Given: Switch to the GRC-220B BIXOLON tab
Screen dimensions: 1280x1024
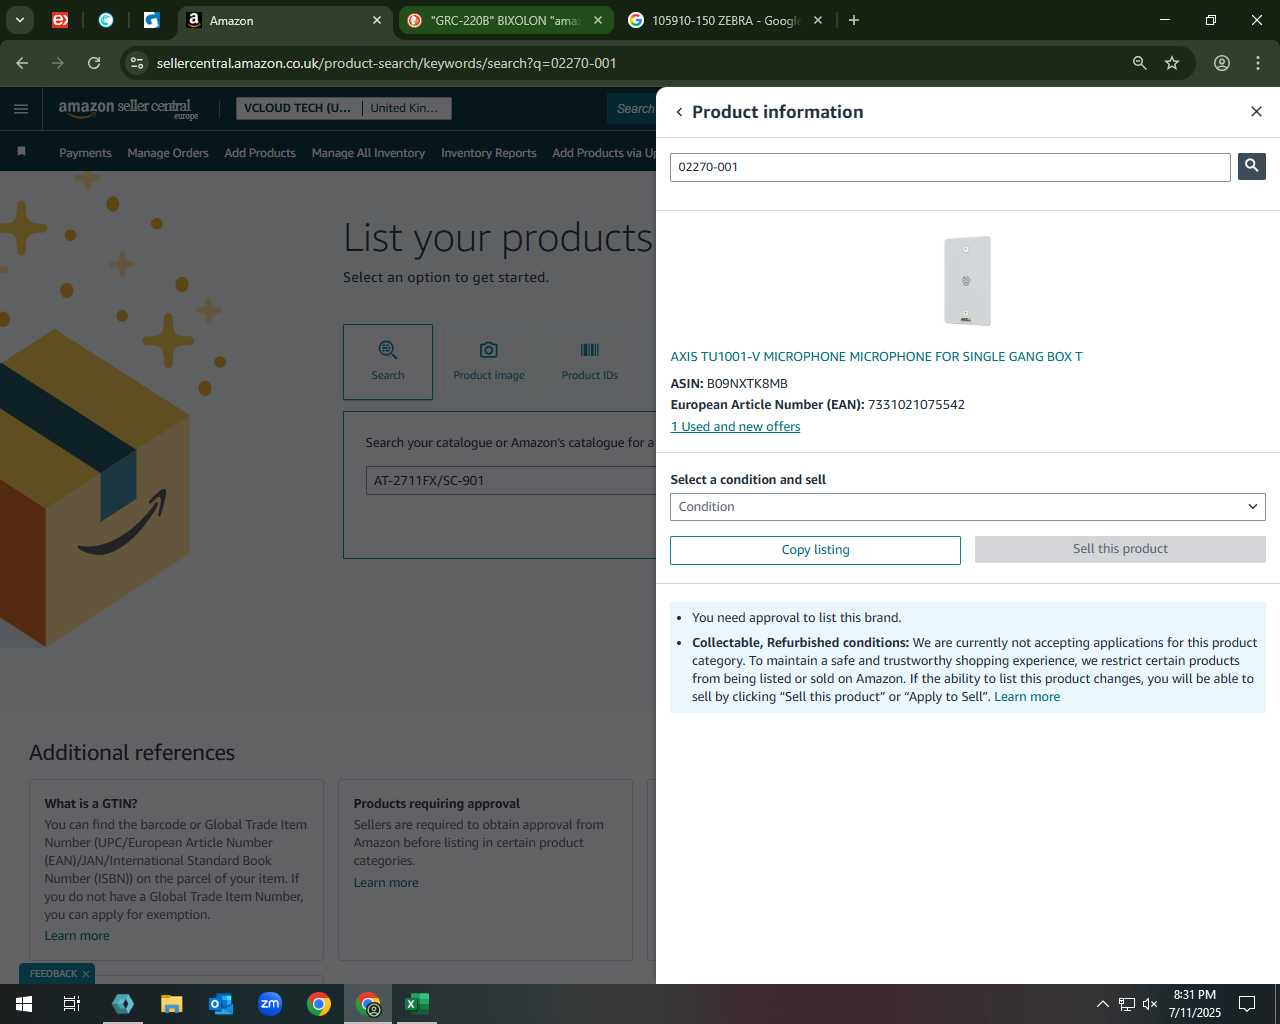Looking at the screenshot, I should coord(506,20).
